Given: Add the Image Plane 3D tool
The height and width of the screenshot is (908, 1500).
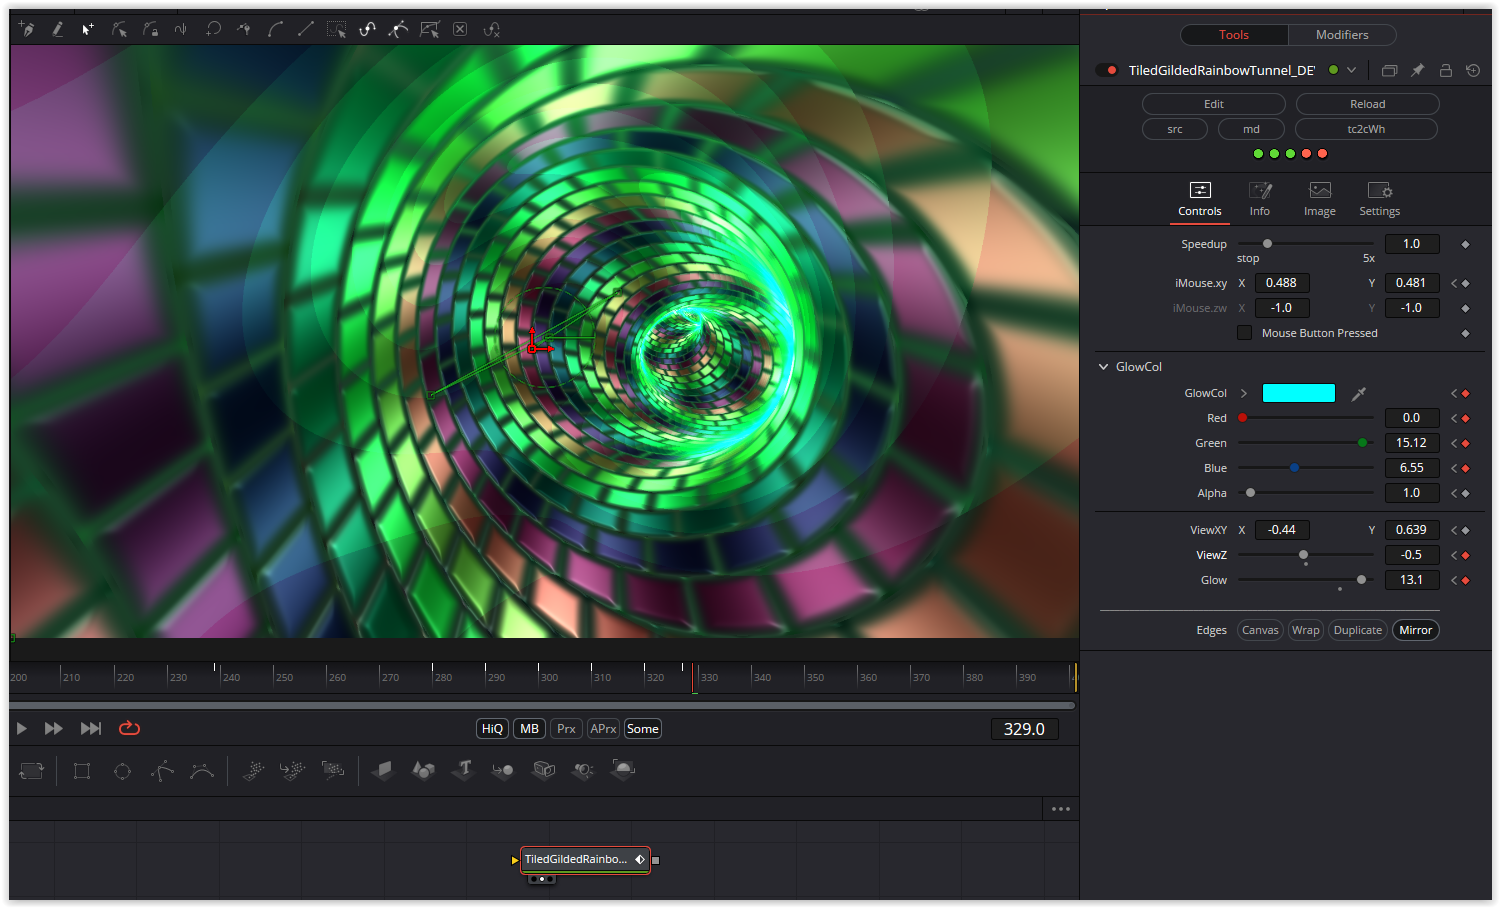Looking at the screenshot, I should pyautogui.click(x=383, y=770).
